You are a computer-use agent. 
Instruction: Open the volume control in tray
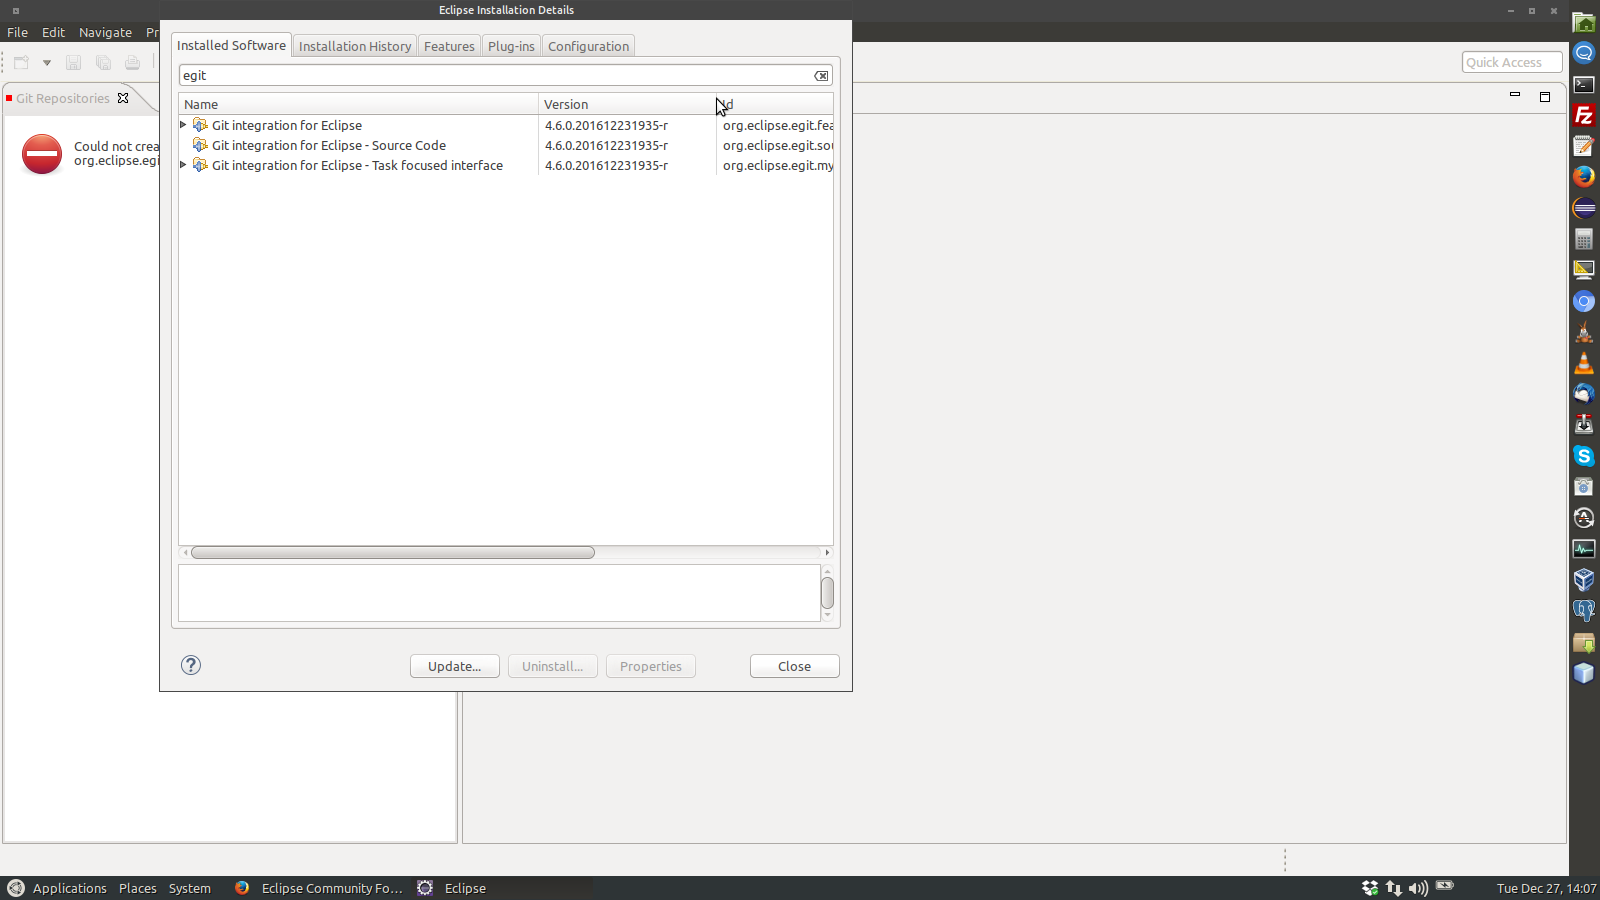pos(1418,888)
